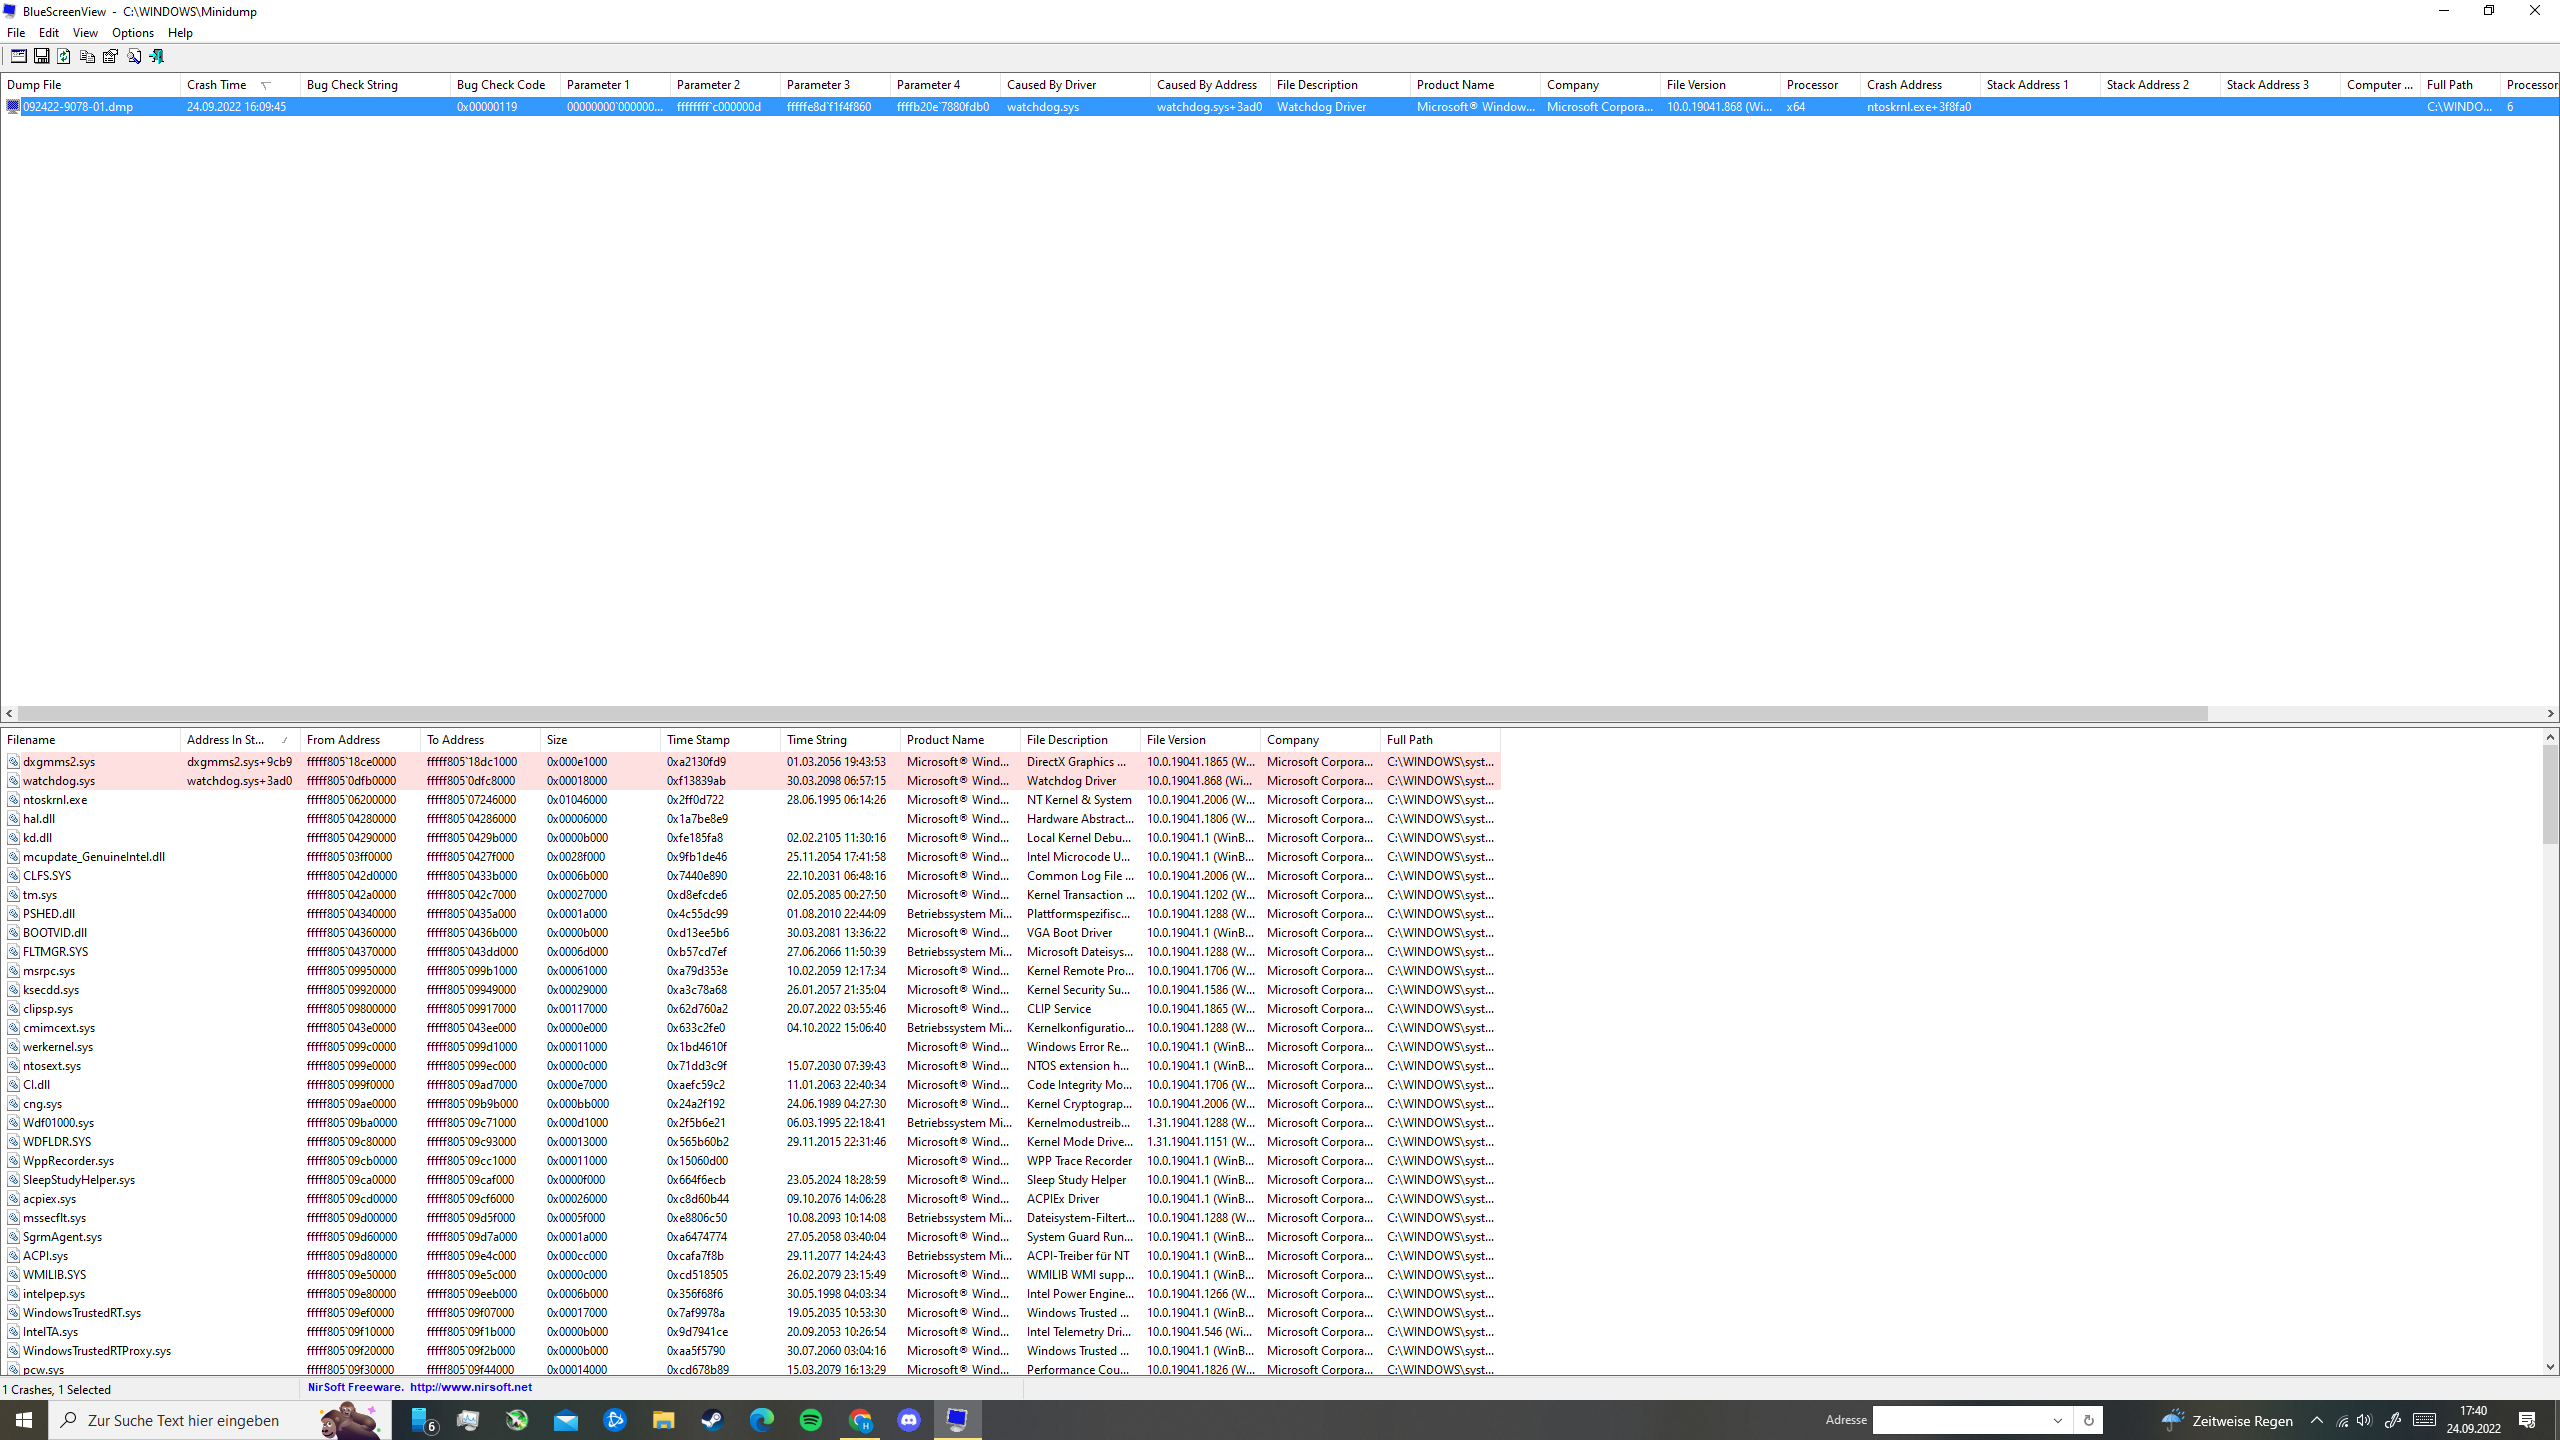Open Discord from the taskbar

[908, 1420]
